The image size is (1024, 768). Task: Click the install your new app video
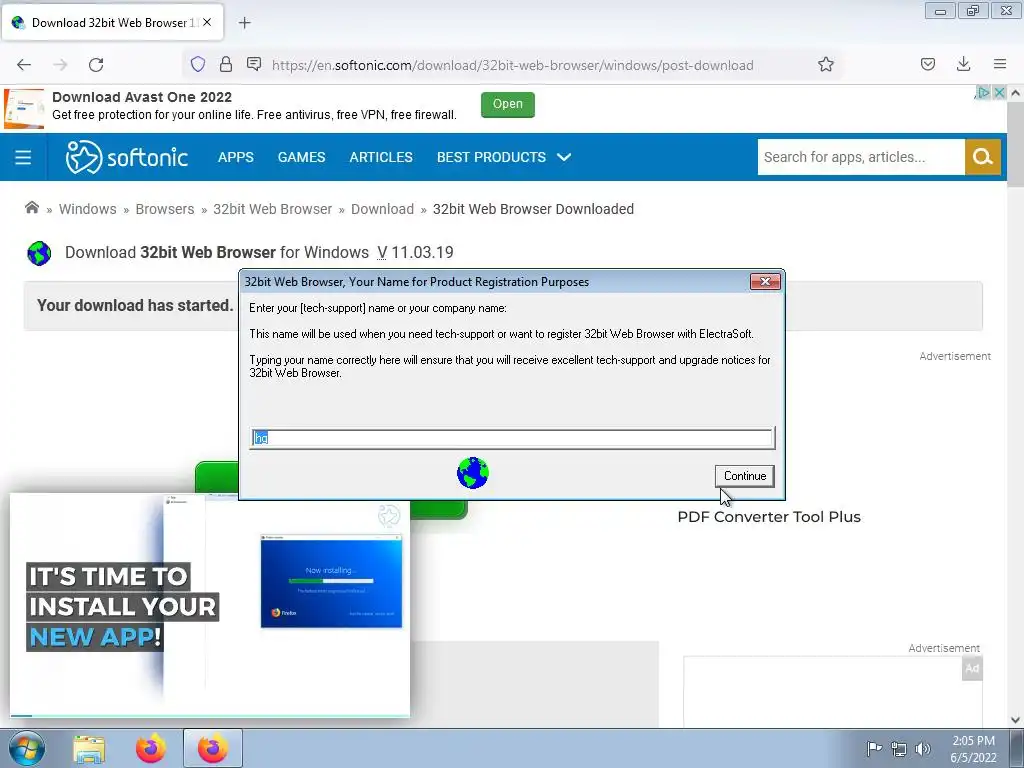(210, 605)
